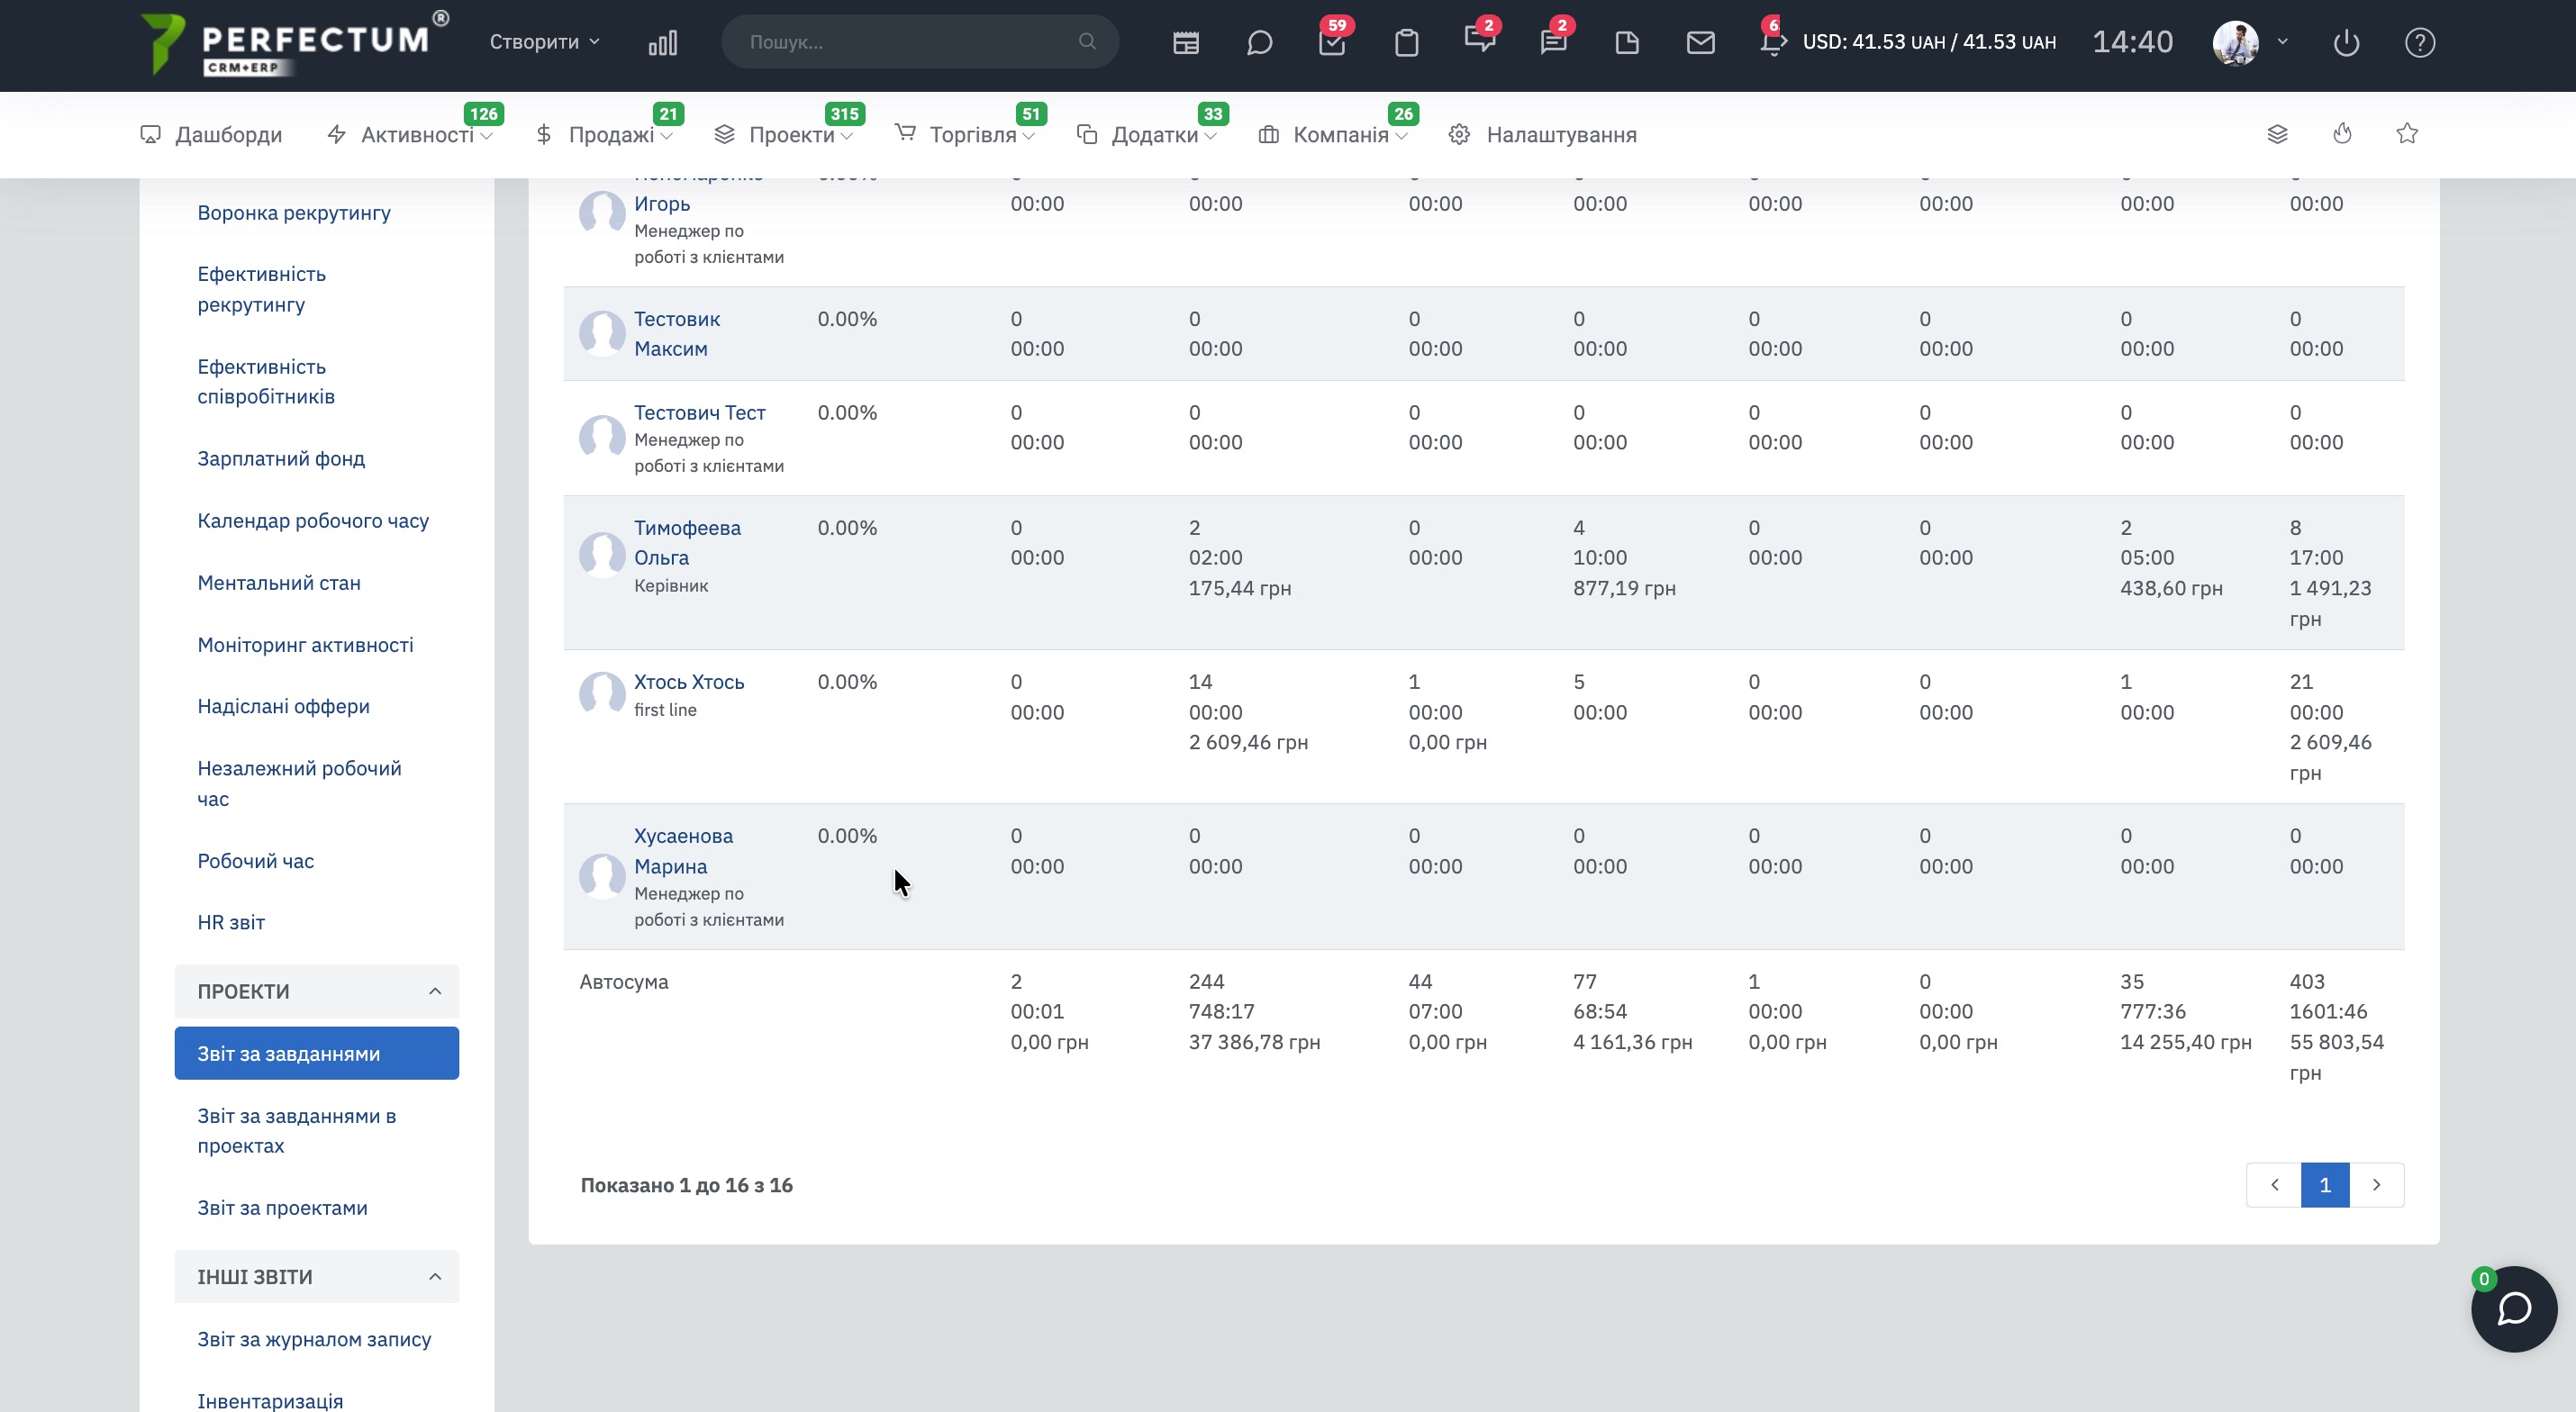Open the statistics bar chart icon
Image resolution: width=2576 pixels, height=1412 pixels.
click(662, 43)
